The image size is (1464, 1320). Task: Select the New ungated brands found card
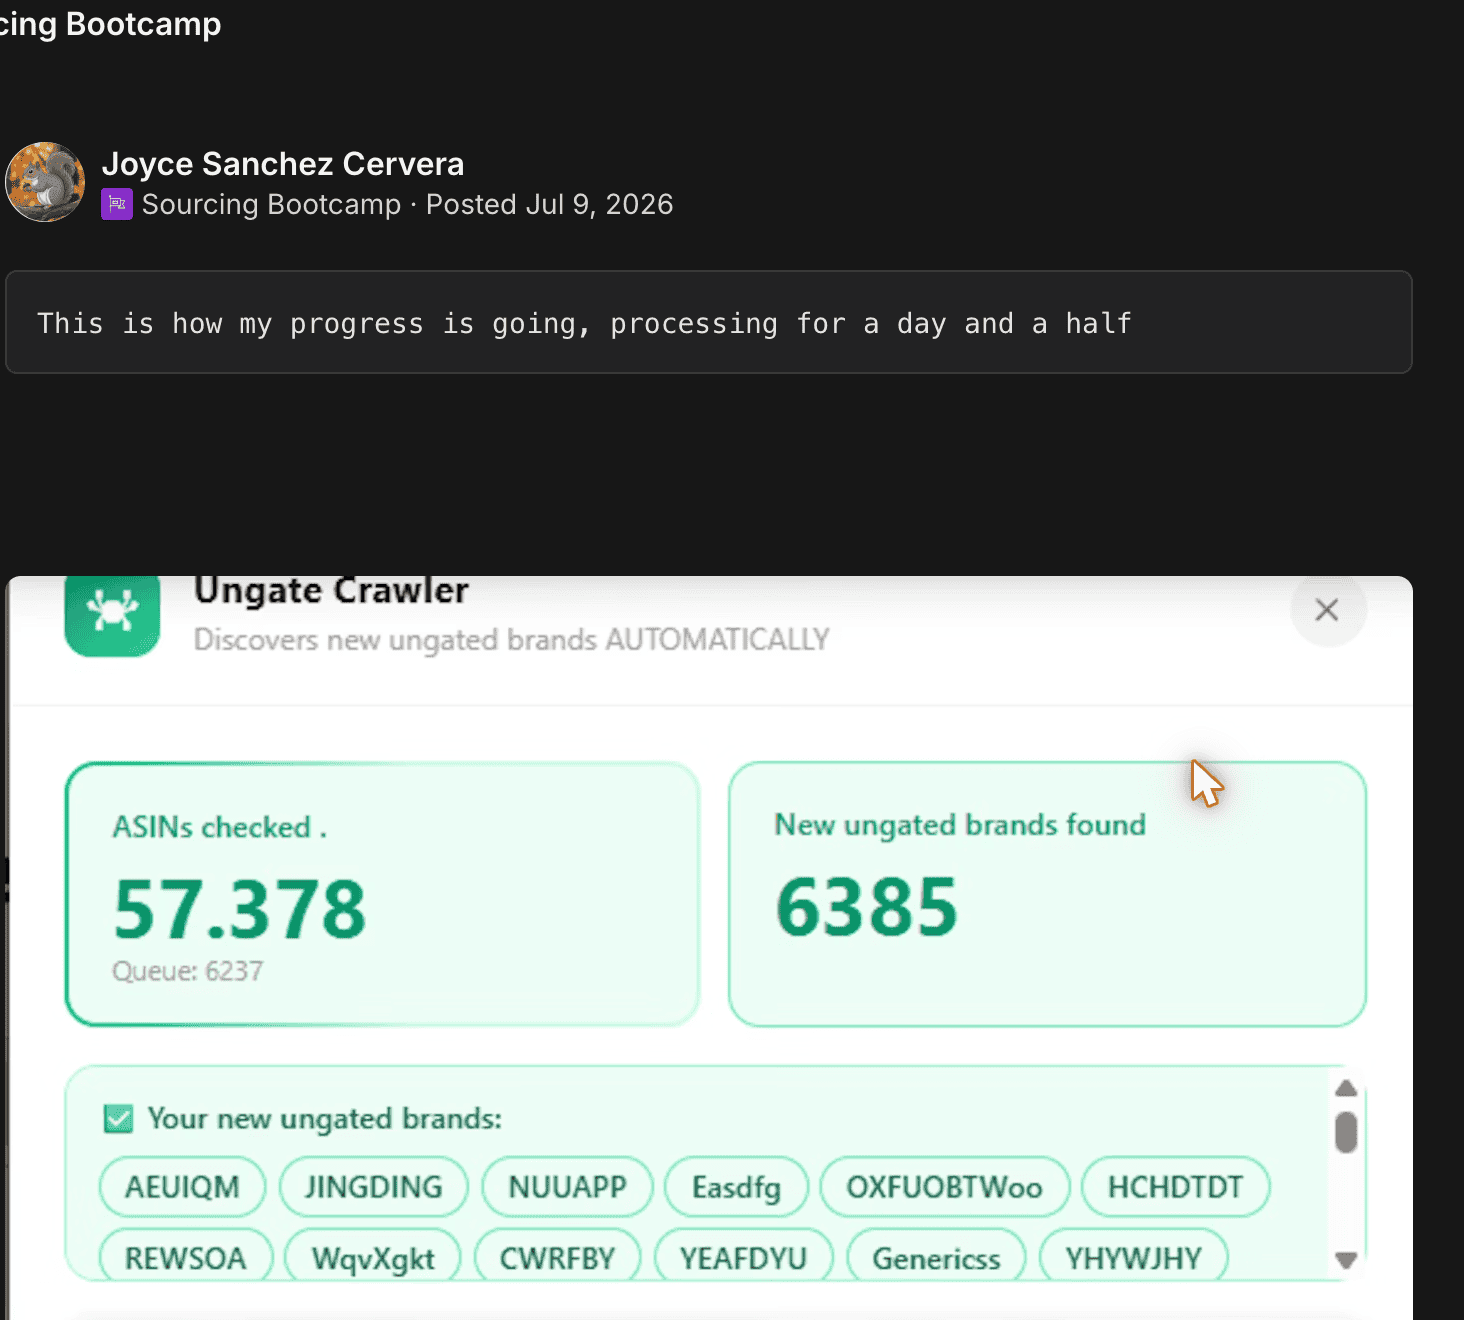point(1047,894)
